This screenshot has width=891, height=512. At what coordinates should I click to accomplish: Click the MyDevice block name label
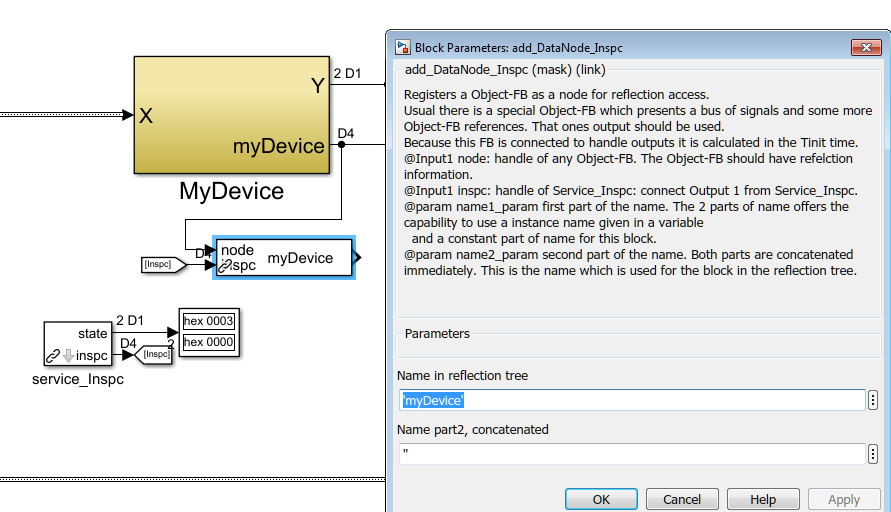point(231,191)
